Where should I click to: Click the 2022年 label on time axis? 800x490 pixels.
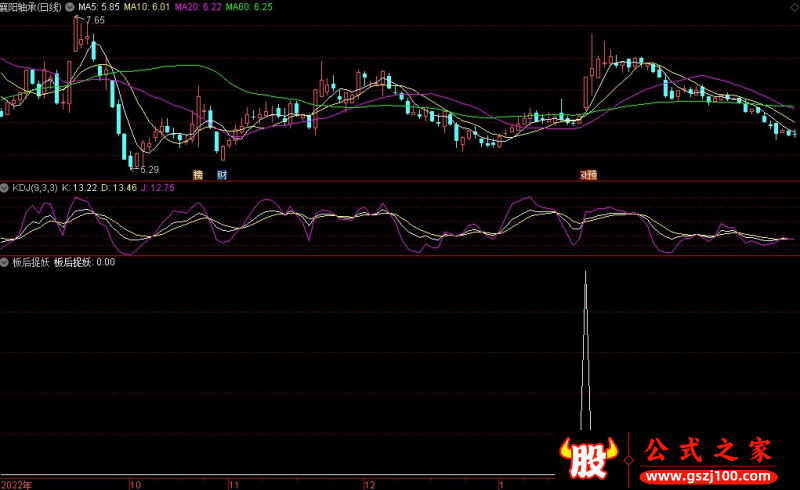pos(16,483)
